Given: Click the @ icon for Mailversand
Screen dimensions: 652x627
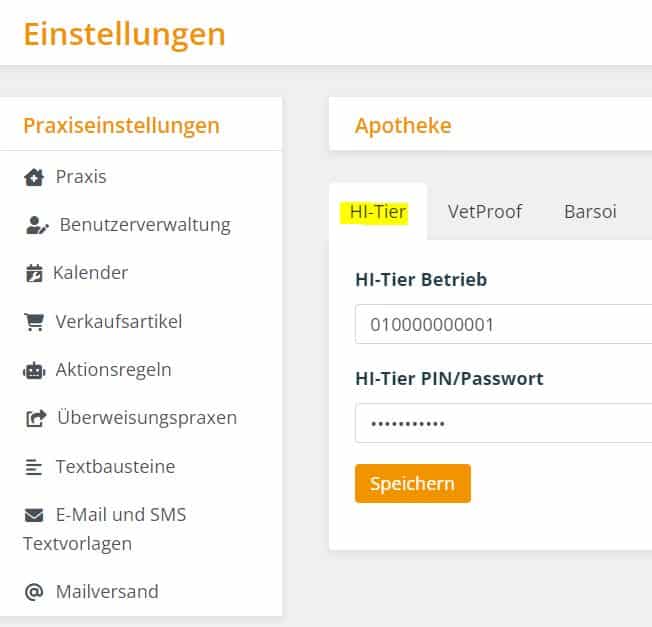Looking at the screenshot, I should click(x=34, y=592).
